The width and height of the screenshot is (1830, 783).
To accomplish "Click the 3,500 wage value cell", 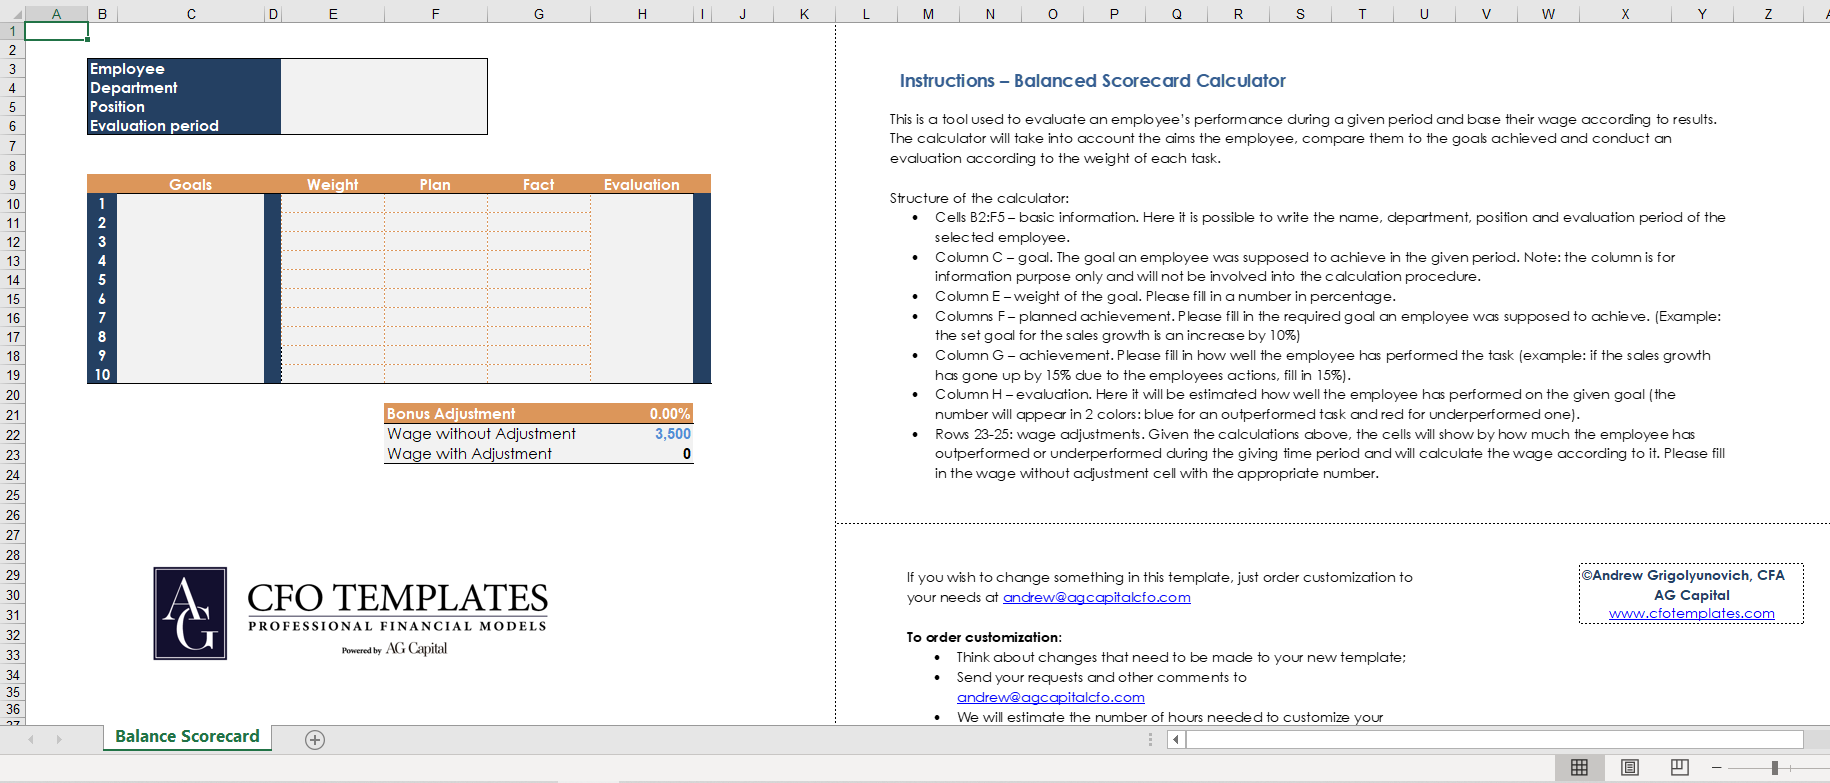I will point(642,434).
